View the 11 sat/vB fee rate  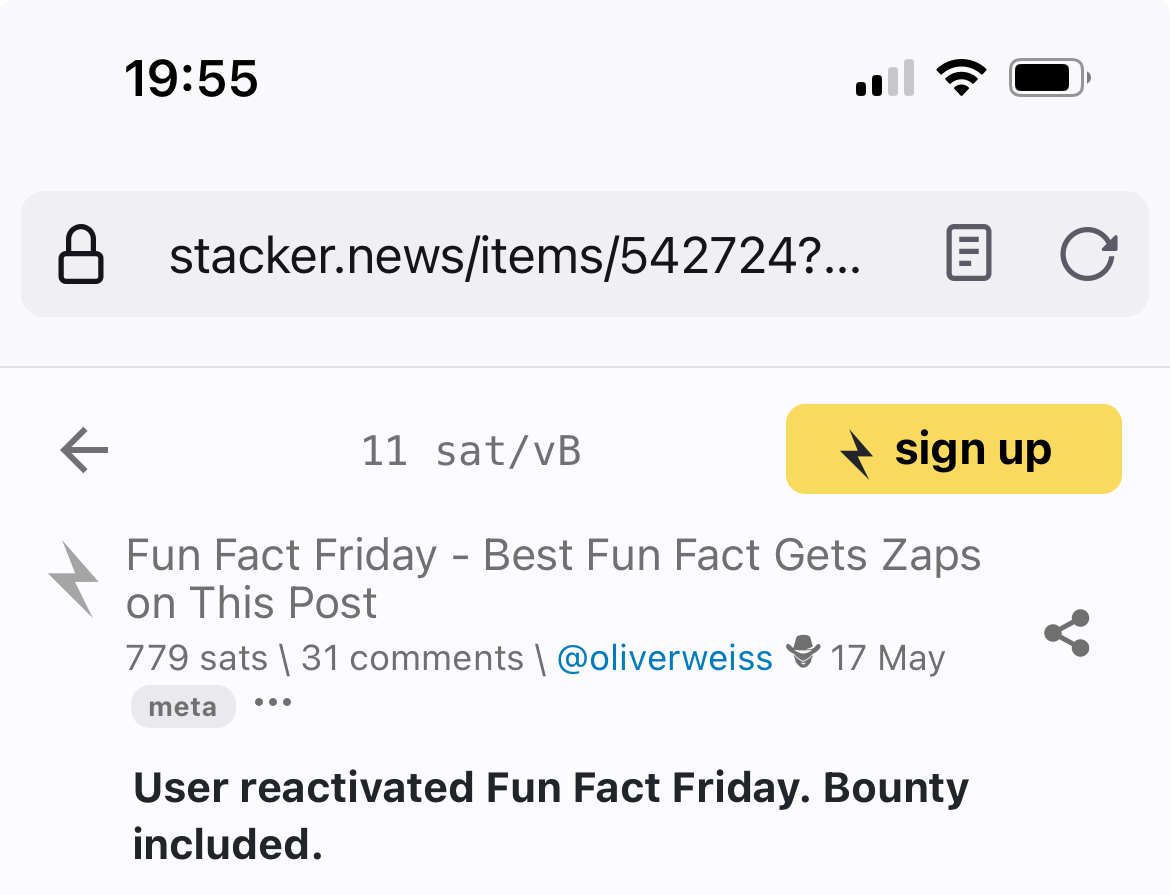[x=471, y=452]
